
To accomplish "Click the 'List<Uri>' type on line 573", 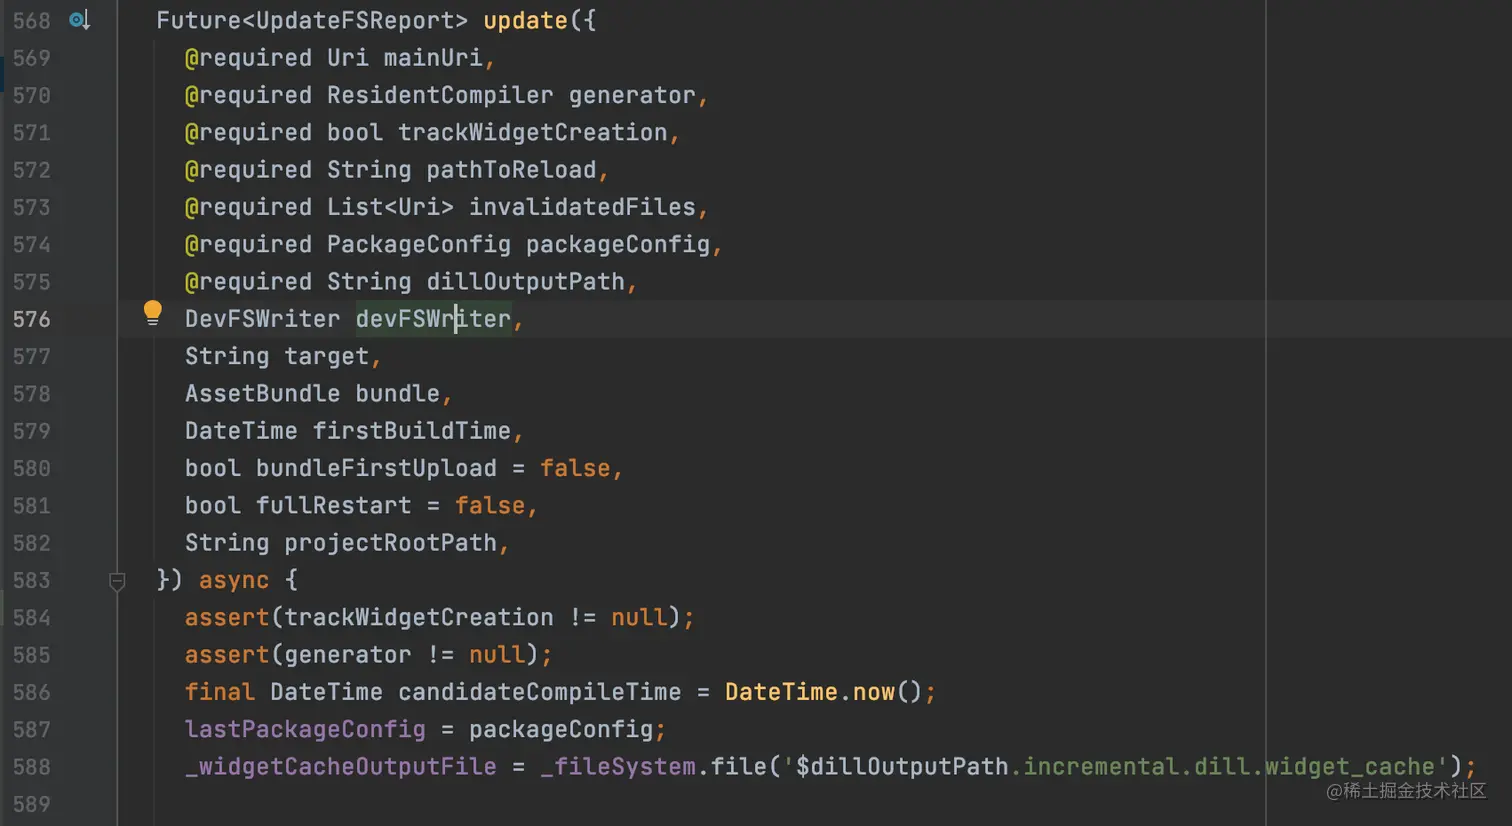I will click(390, 207).
